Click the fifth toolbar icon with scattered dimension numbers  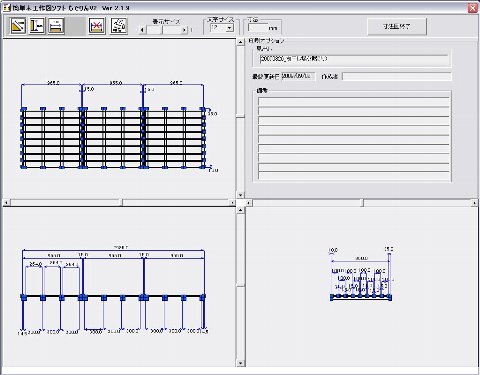point(119,26)
